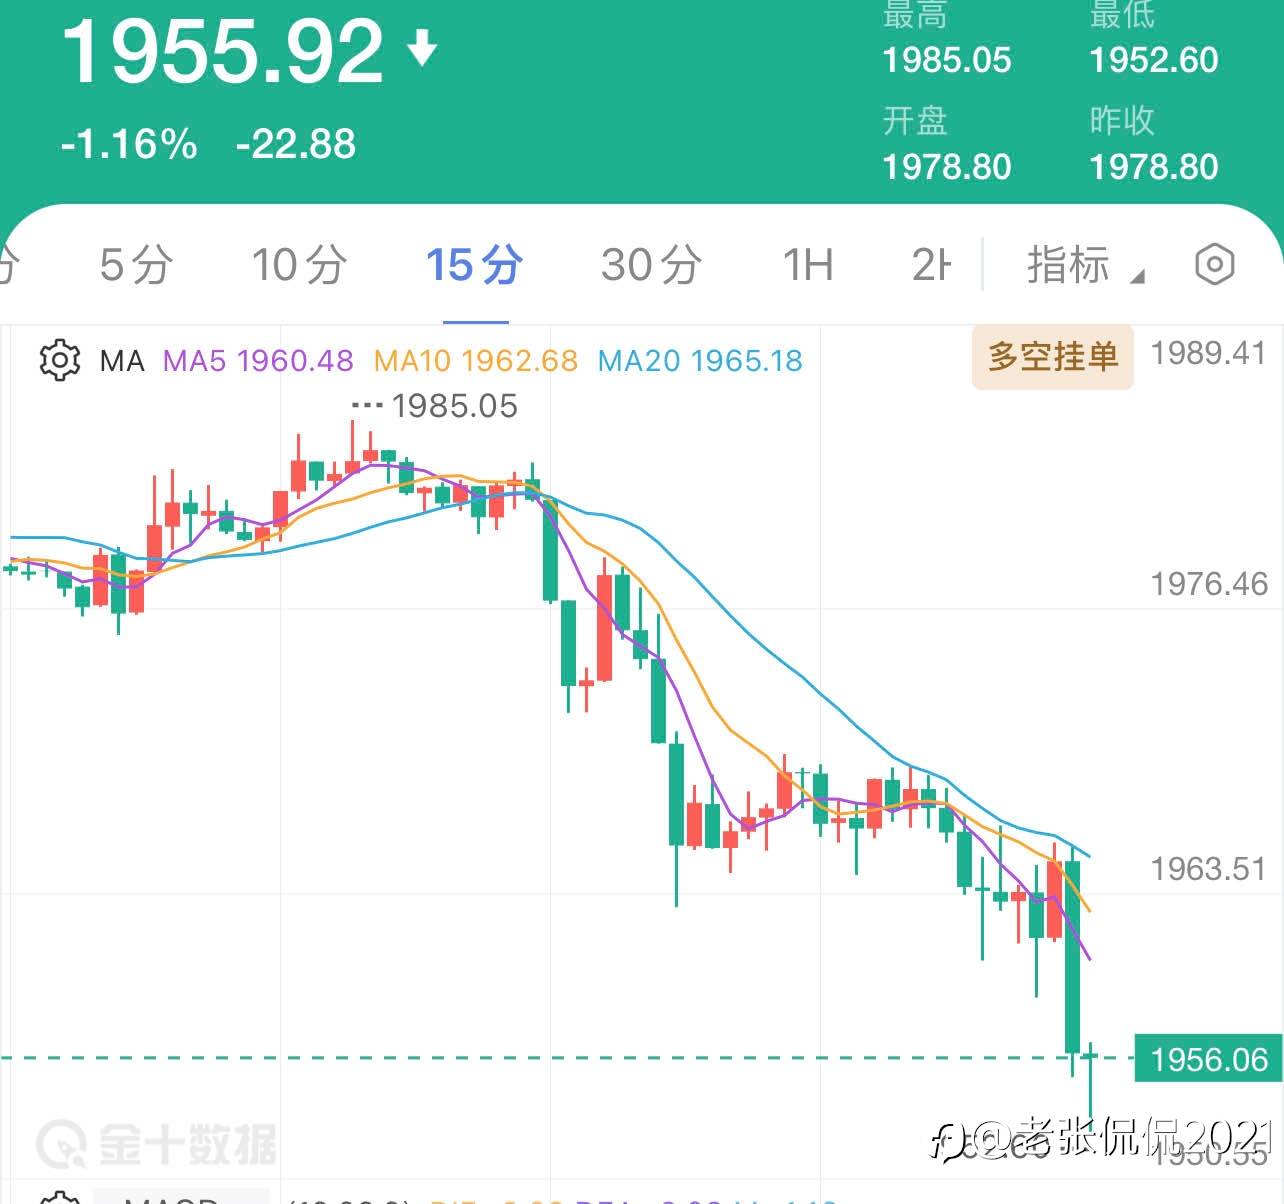Open MA indicator settings gear
The image size is (1284, 1204).
pyautogui.click(x=59, y=360)
